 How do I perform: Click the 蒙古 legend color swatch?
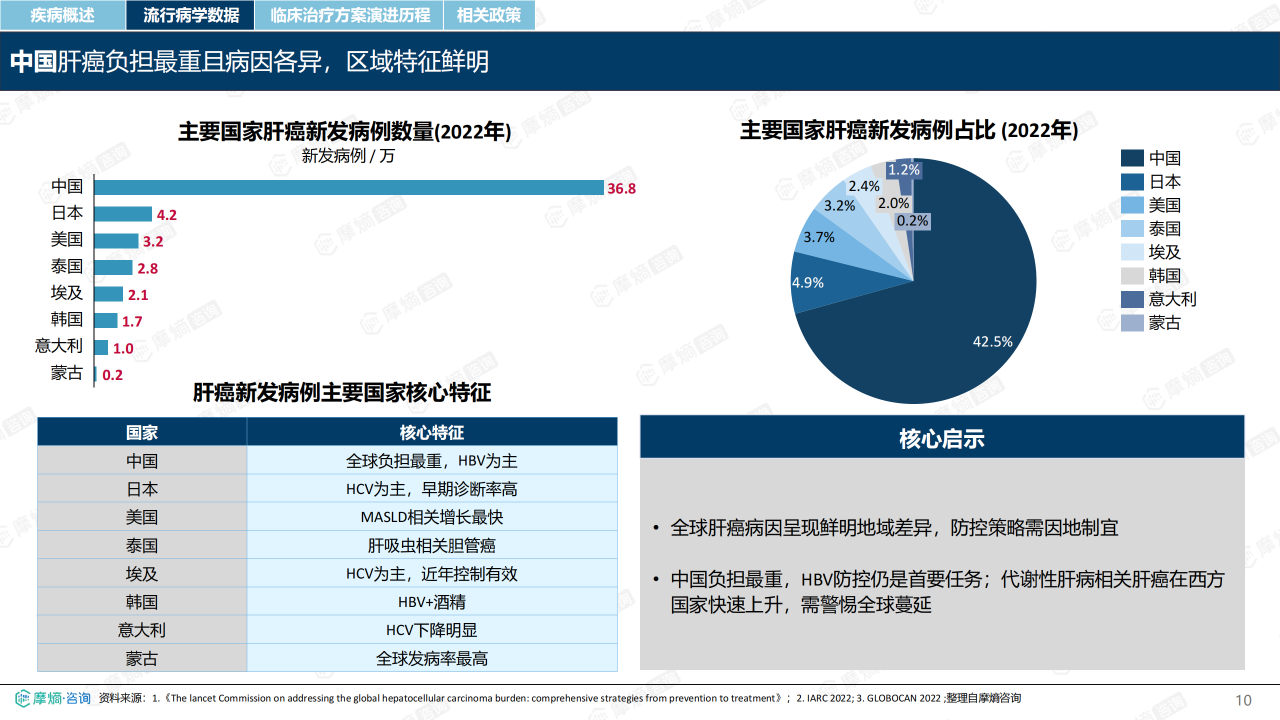pyautogui.click(x=1132, y=323)
